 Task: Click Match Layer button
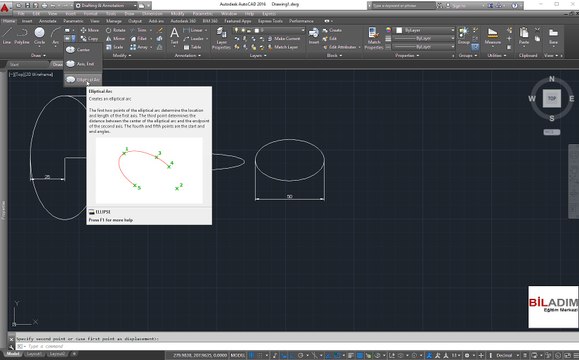tap(283, 47)
